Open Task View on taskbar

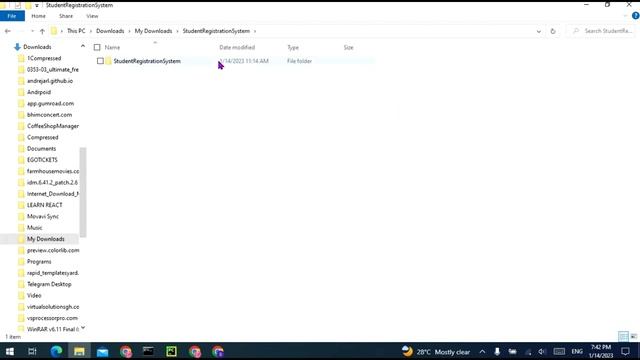click(32, 351)
